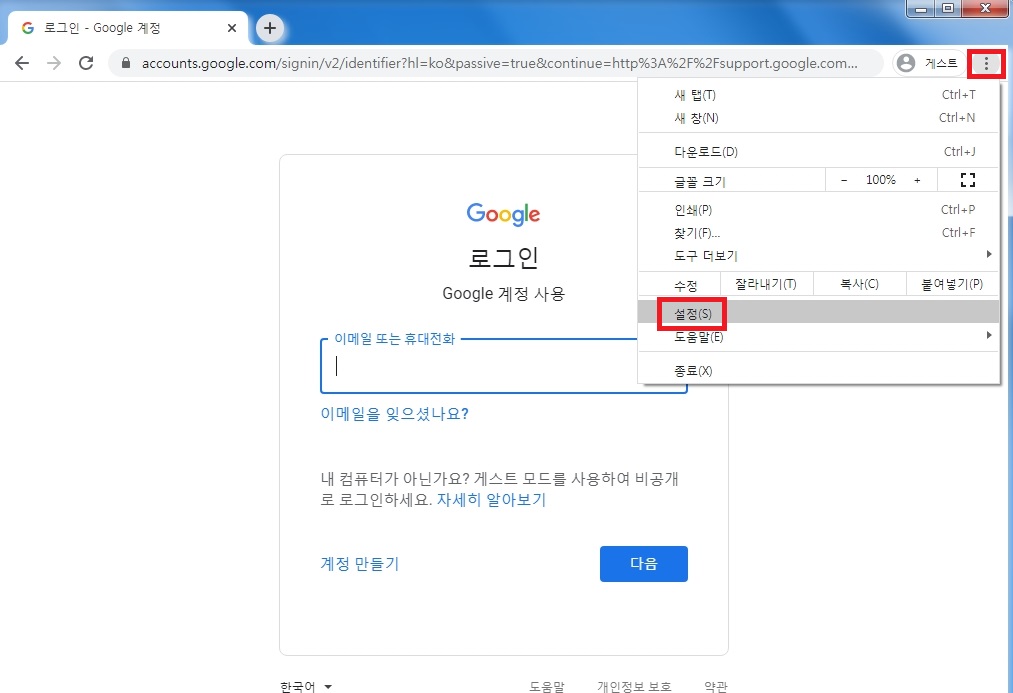Open 다운로드(D) from the menu
Viewport: 1013px width, 693px height.
point(819,152)
